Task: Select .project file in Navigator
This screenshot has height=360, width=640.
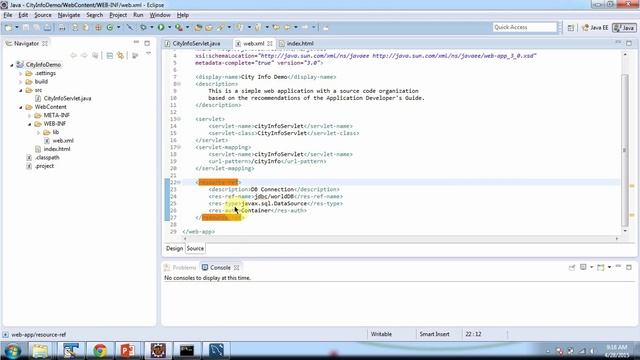Action: 44,166
